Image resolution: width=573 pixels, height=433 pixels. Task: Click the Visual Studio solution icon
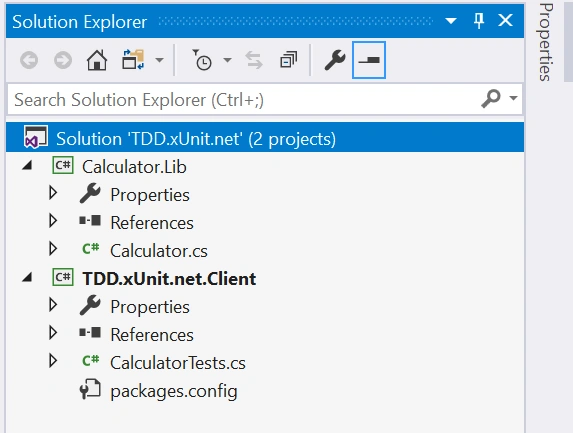coord(35,137)
